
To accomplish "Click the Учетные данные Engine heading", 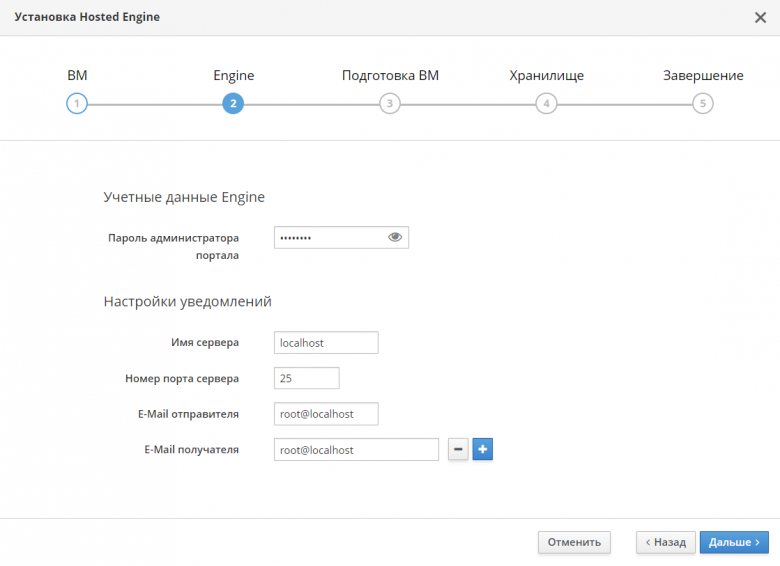I will pyautogui.click(x=184, y=197).
